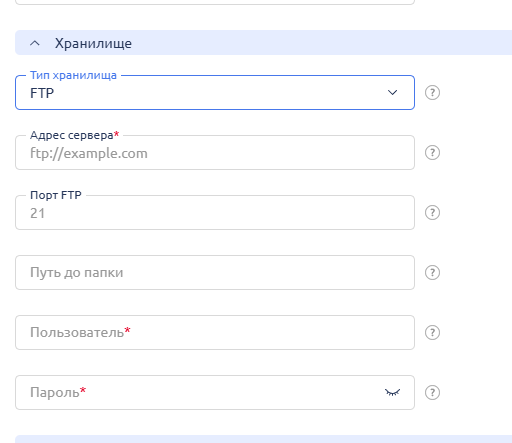Collapse the Хранилище section chevron
Viewport: 512px width, 443px height.
[x=35, y=43]
